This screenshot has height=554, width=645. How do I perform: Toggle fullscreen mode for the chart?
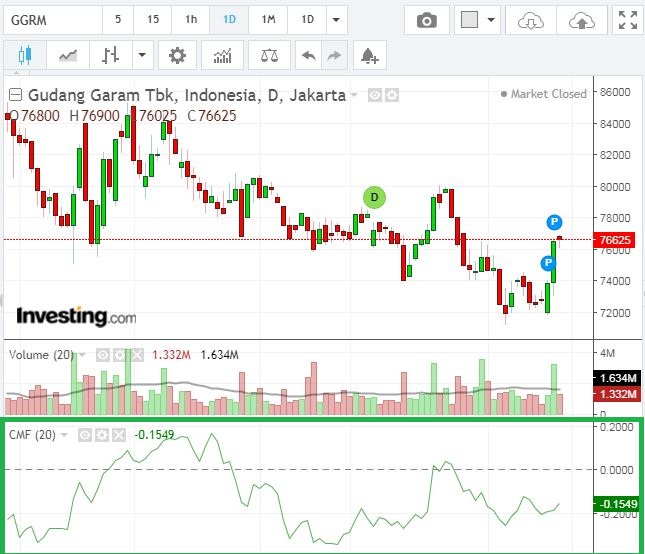tap(628, 20)
